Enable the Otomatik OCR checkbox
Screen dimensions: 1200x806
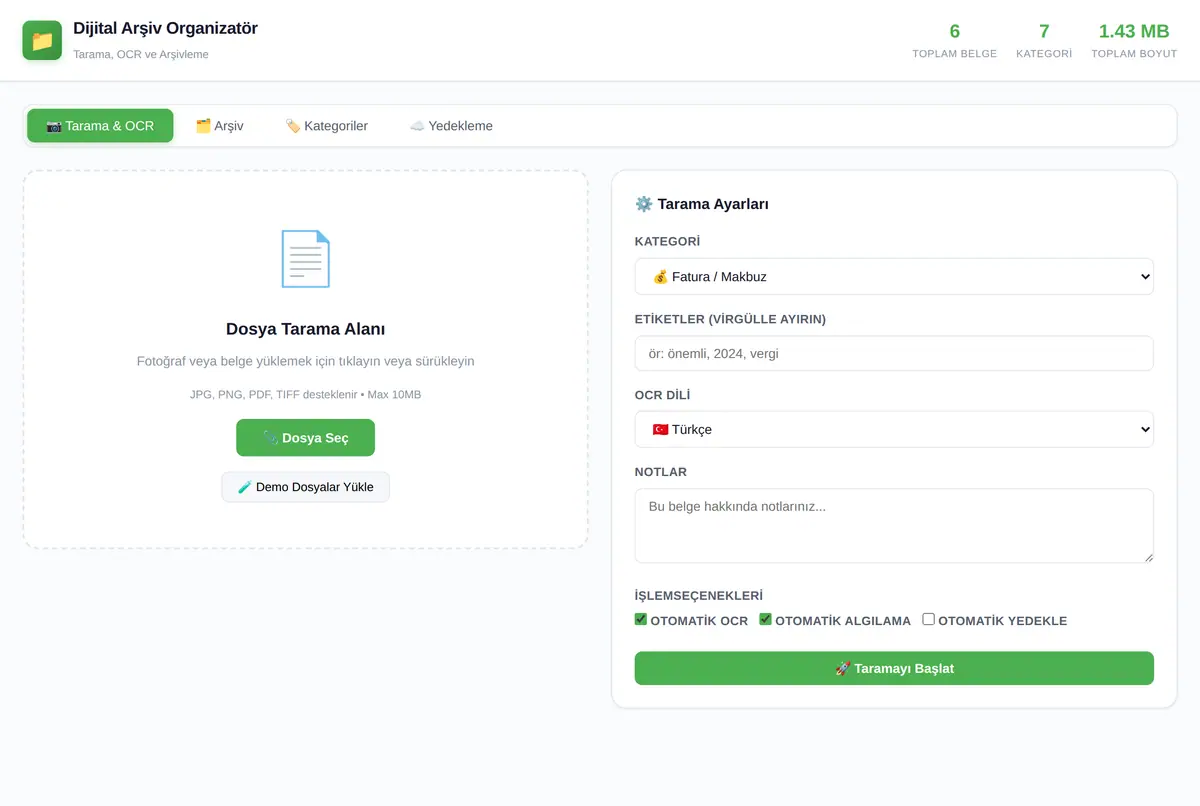641,619
